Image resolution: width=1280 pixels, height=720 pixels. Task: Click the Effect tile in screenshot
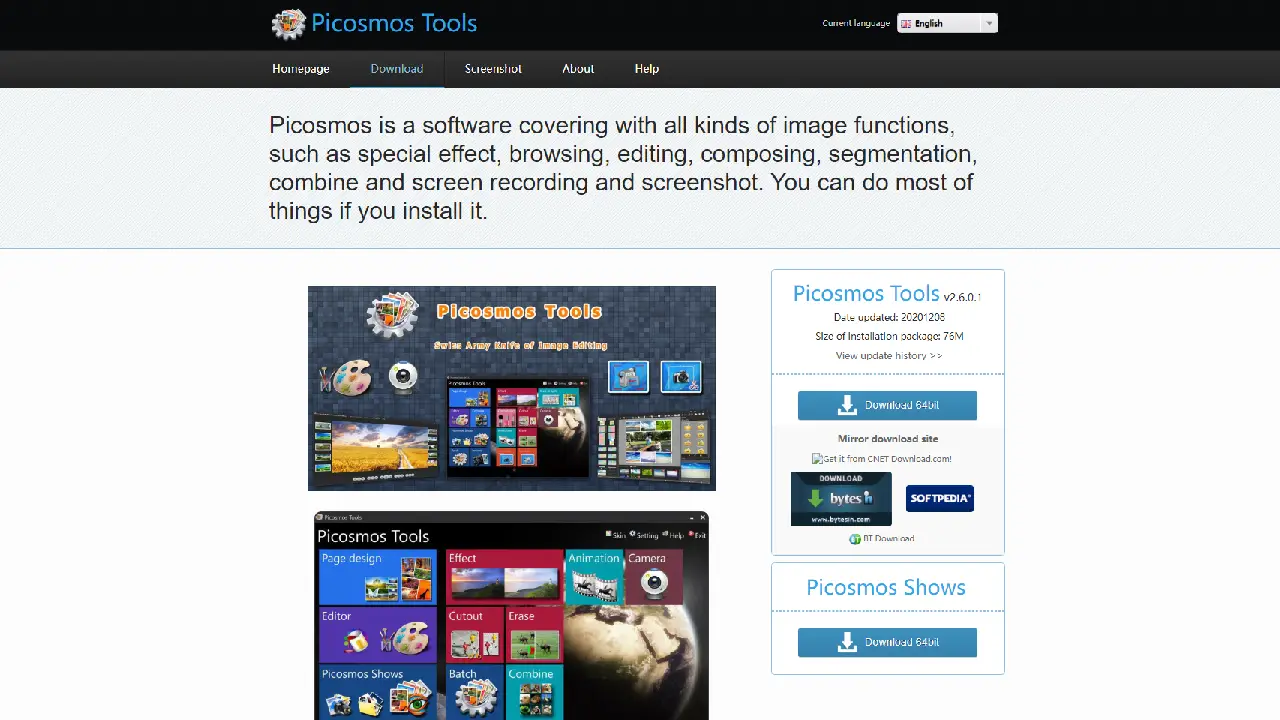click(505, 575)
